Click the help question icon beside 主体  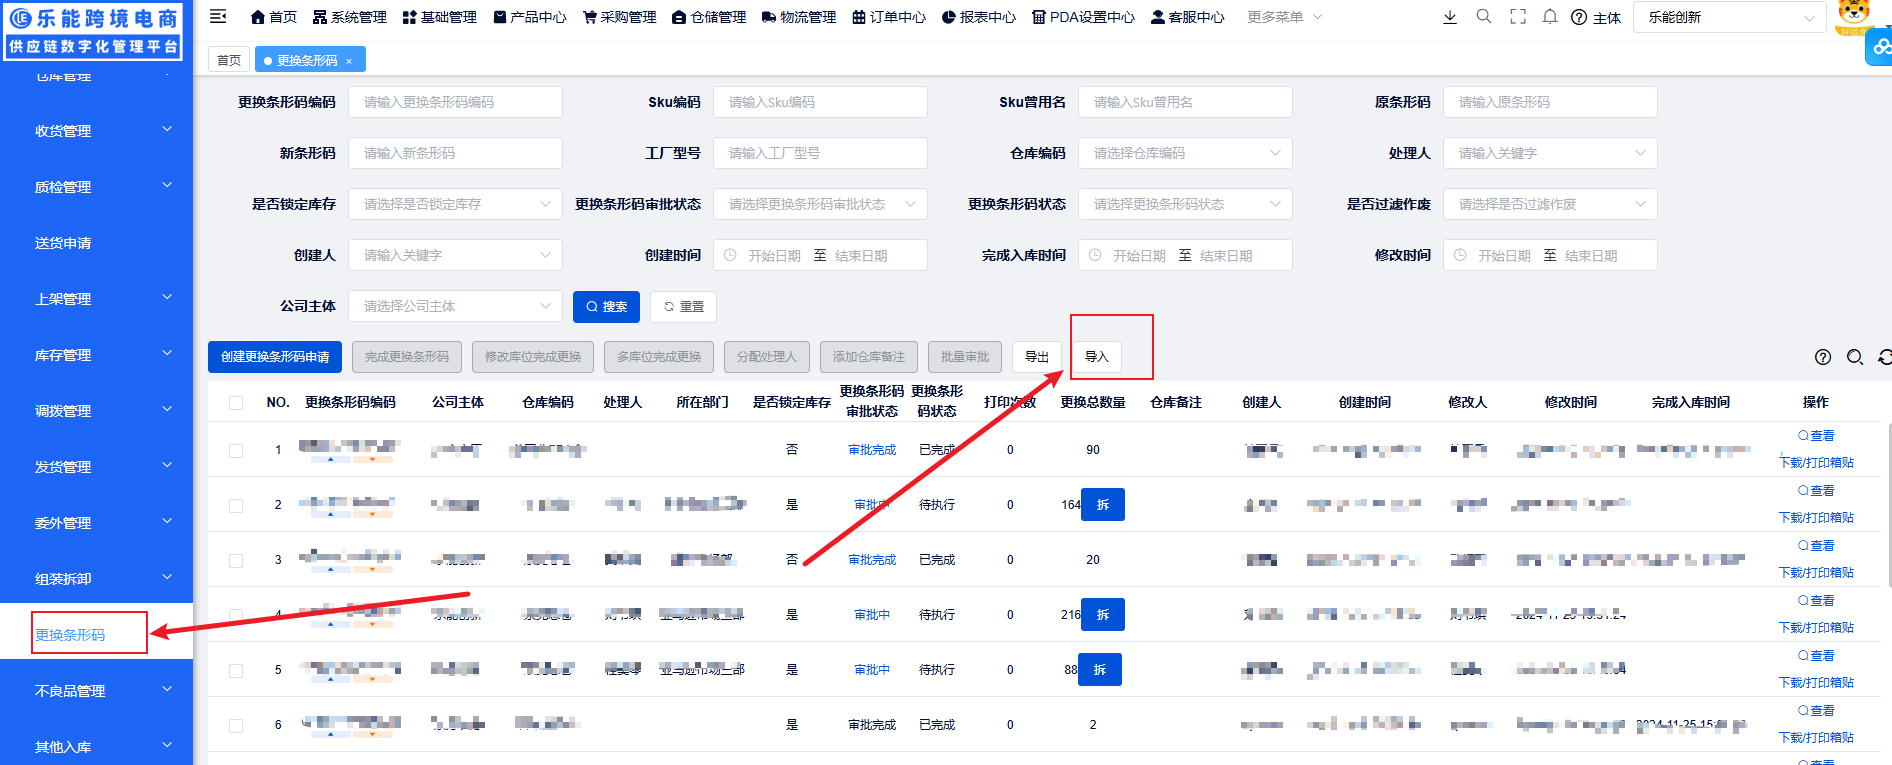tap(1579, 18)
